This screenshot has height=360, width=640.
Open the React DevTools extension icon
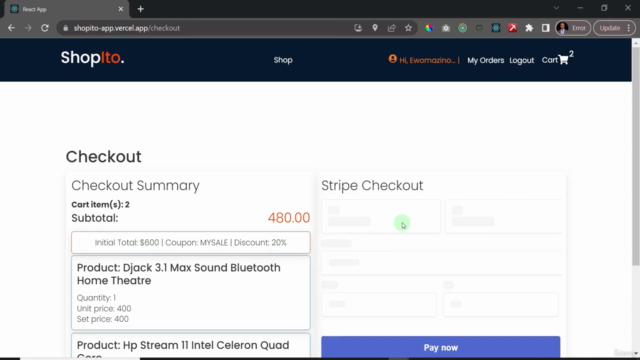click(496, 28)
